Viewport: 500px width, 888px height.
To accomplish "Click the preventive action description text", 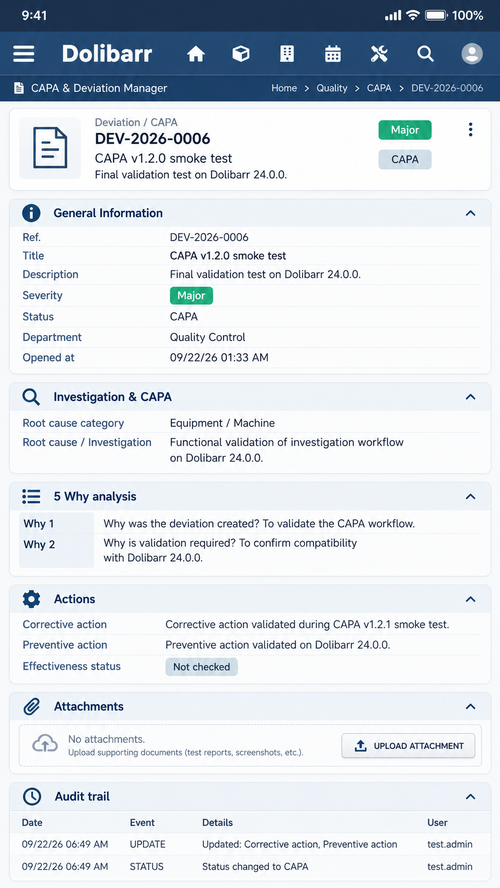I will click(x=278, y=645).
